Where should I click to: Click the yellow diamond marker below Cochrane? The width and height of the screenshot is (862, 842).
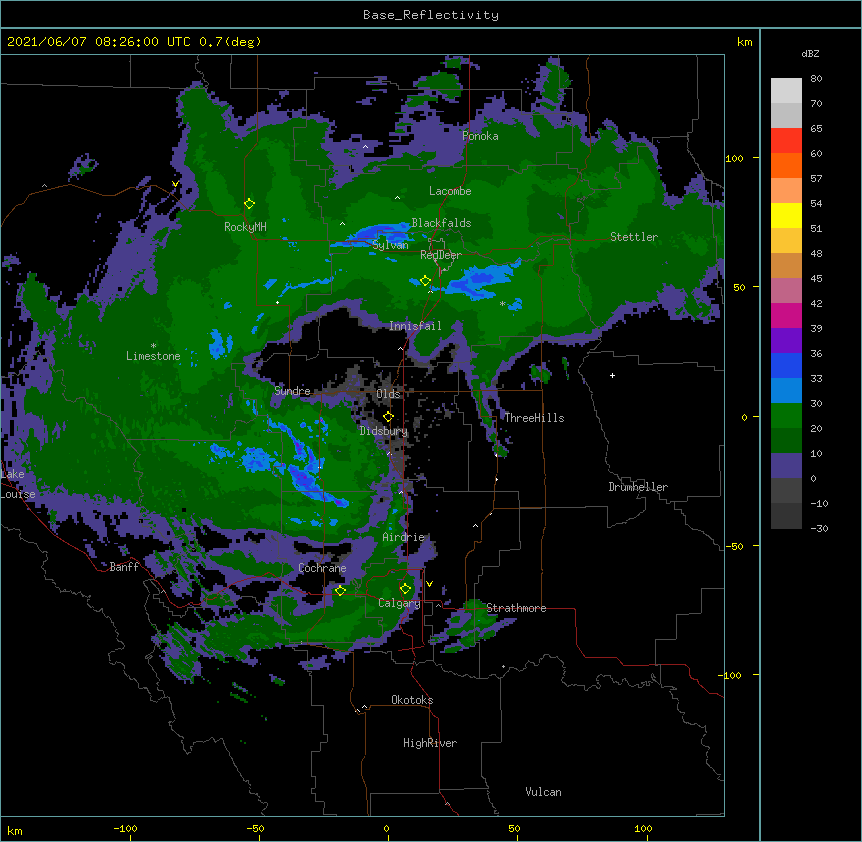(x=340, y=591)
